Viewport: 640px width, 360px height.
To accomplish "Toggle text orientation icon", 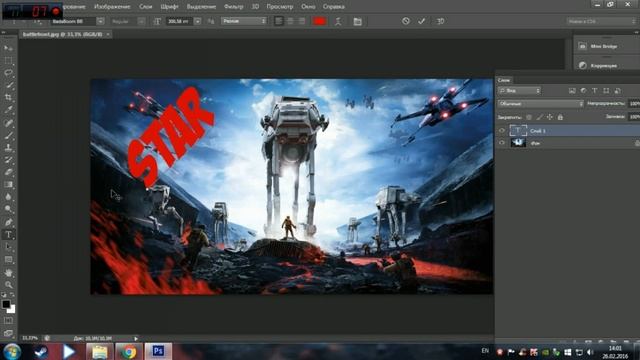I will point(38,21).
